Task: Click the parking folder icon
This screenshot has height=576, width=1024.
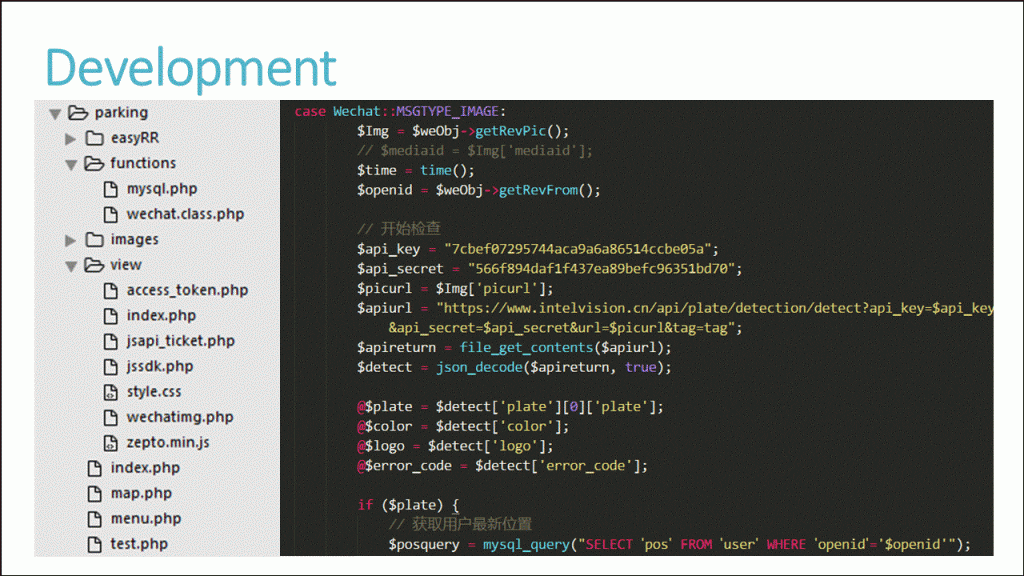Action: 78,112
